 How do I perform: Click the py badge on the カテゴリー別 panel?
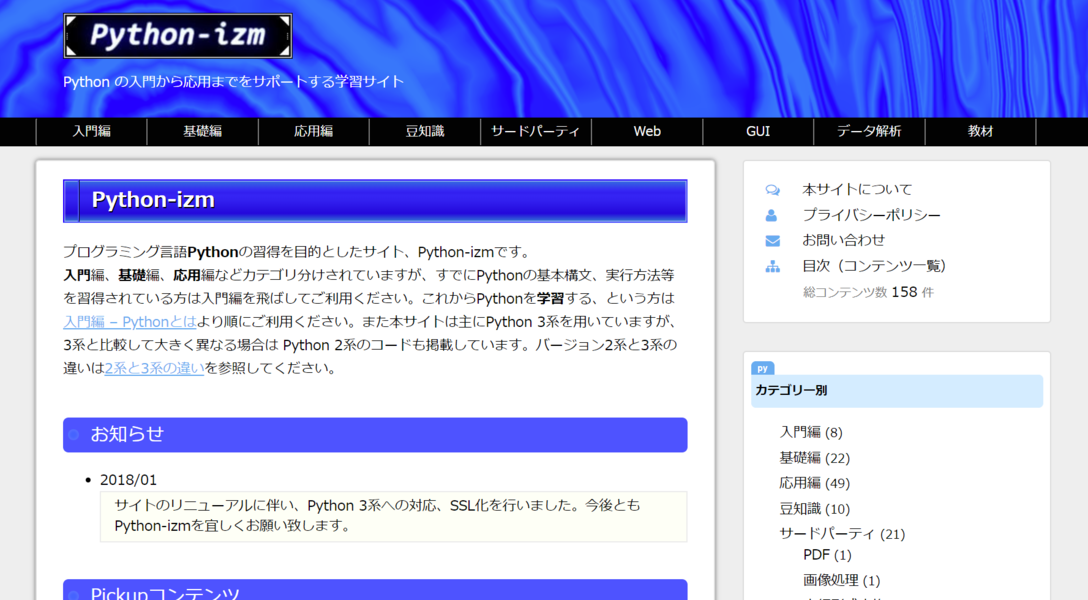click(762, 369)
